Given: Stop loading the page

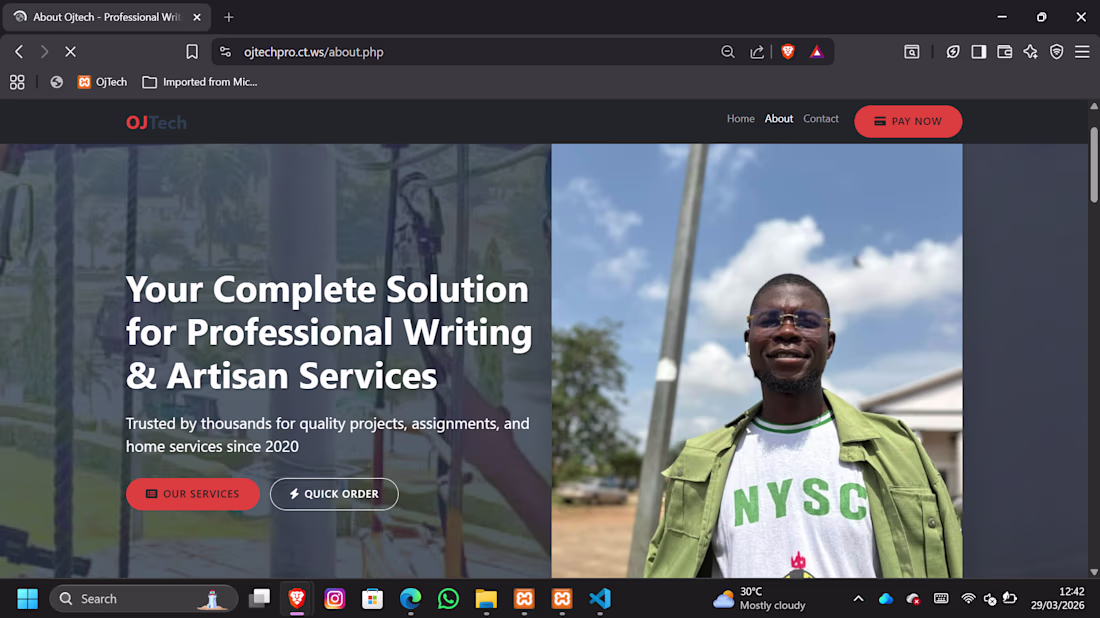Looking at the screenshot, I should (x=70, y=52).
